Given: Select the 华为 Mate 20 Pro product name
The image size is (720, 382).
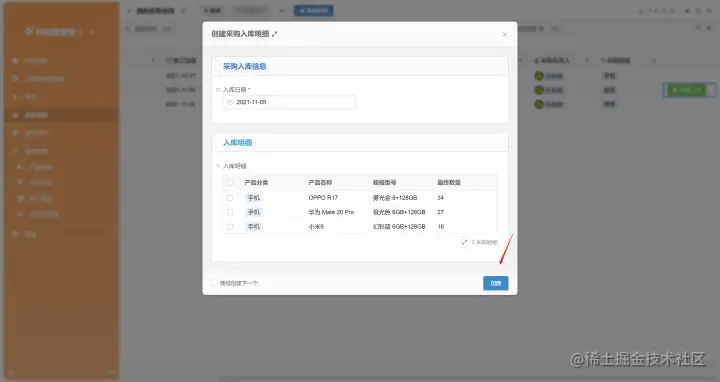Looking at the screenshot, I should pos(331,212).
